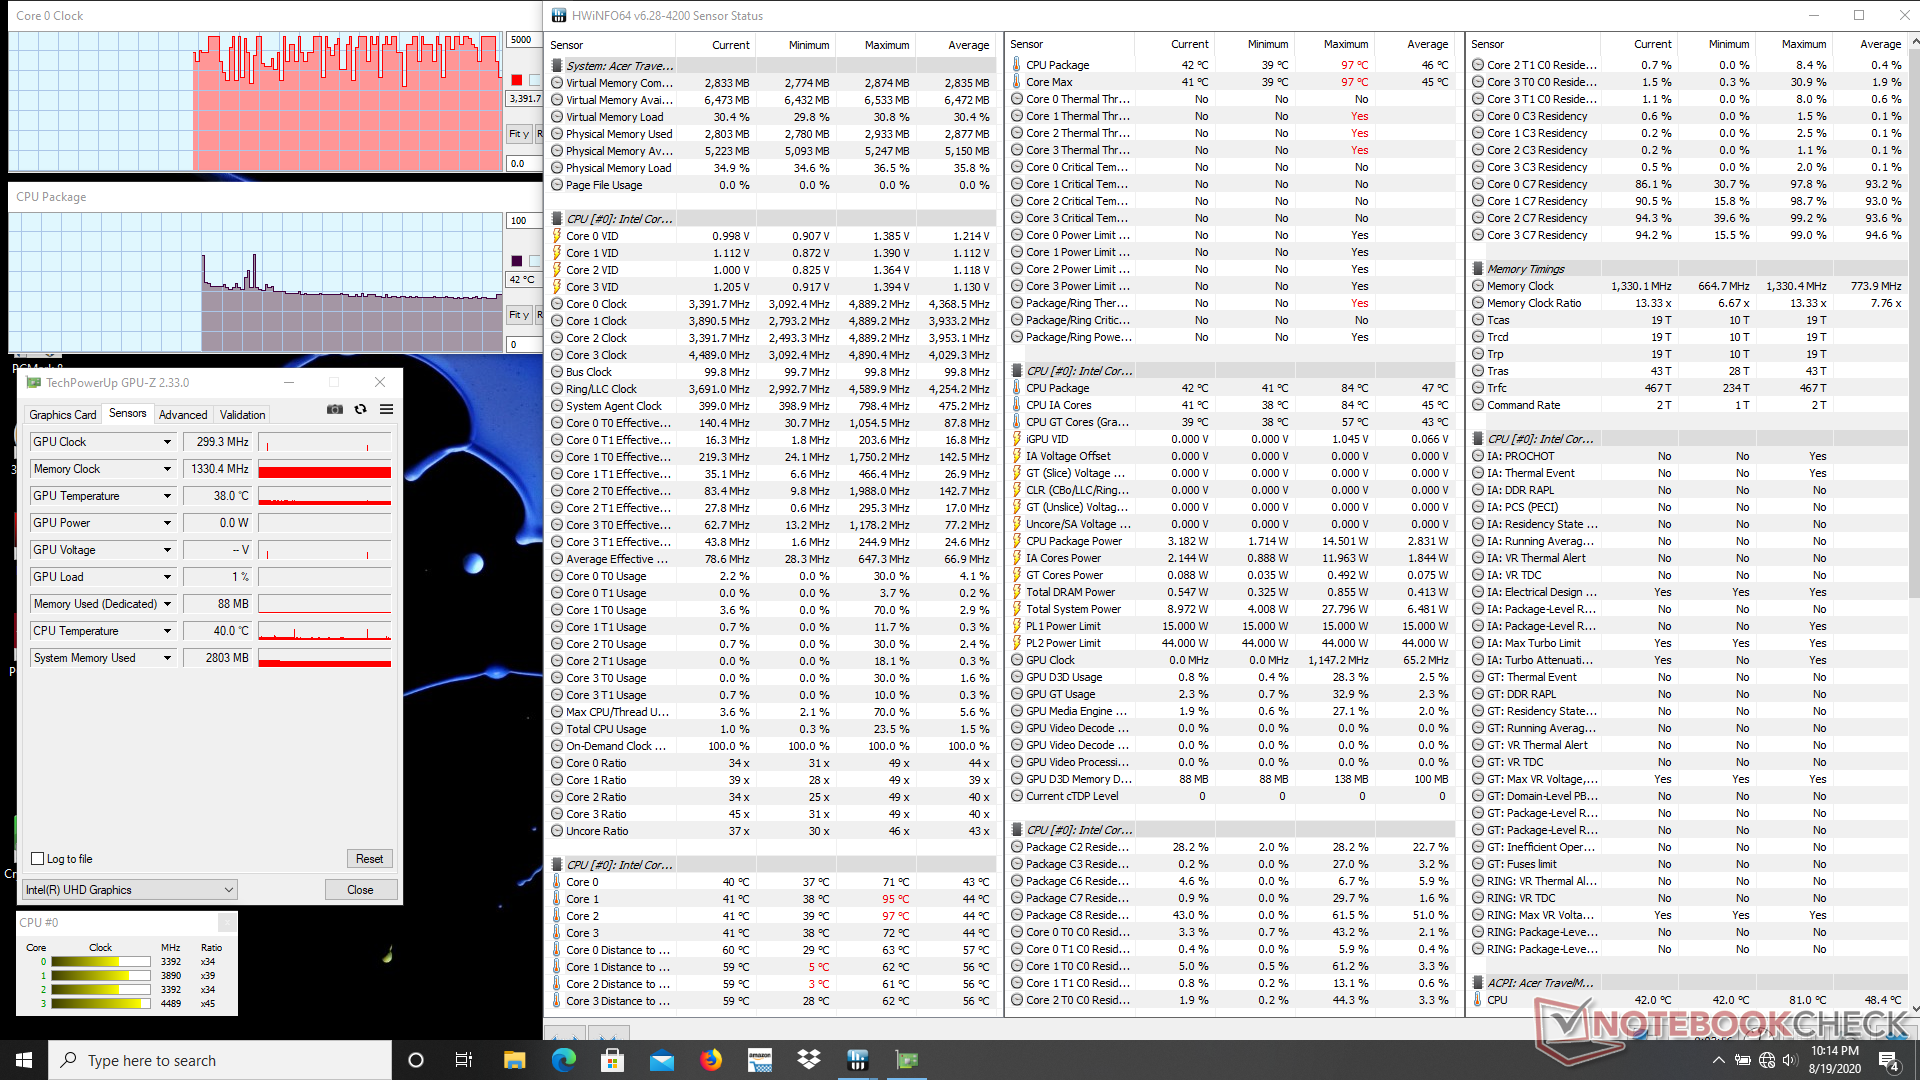This screenshot has width=1920, height=1080.
Task: Open Dropbox from the taskbar
Action: (x=808, y=1060)
